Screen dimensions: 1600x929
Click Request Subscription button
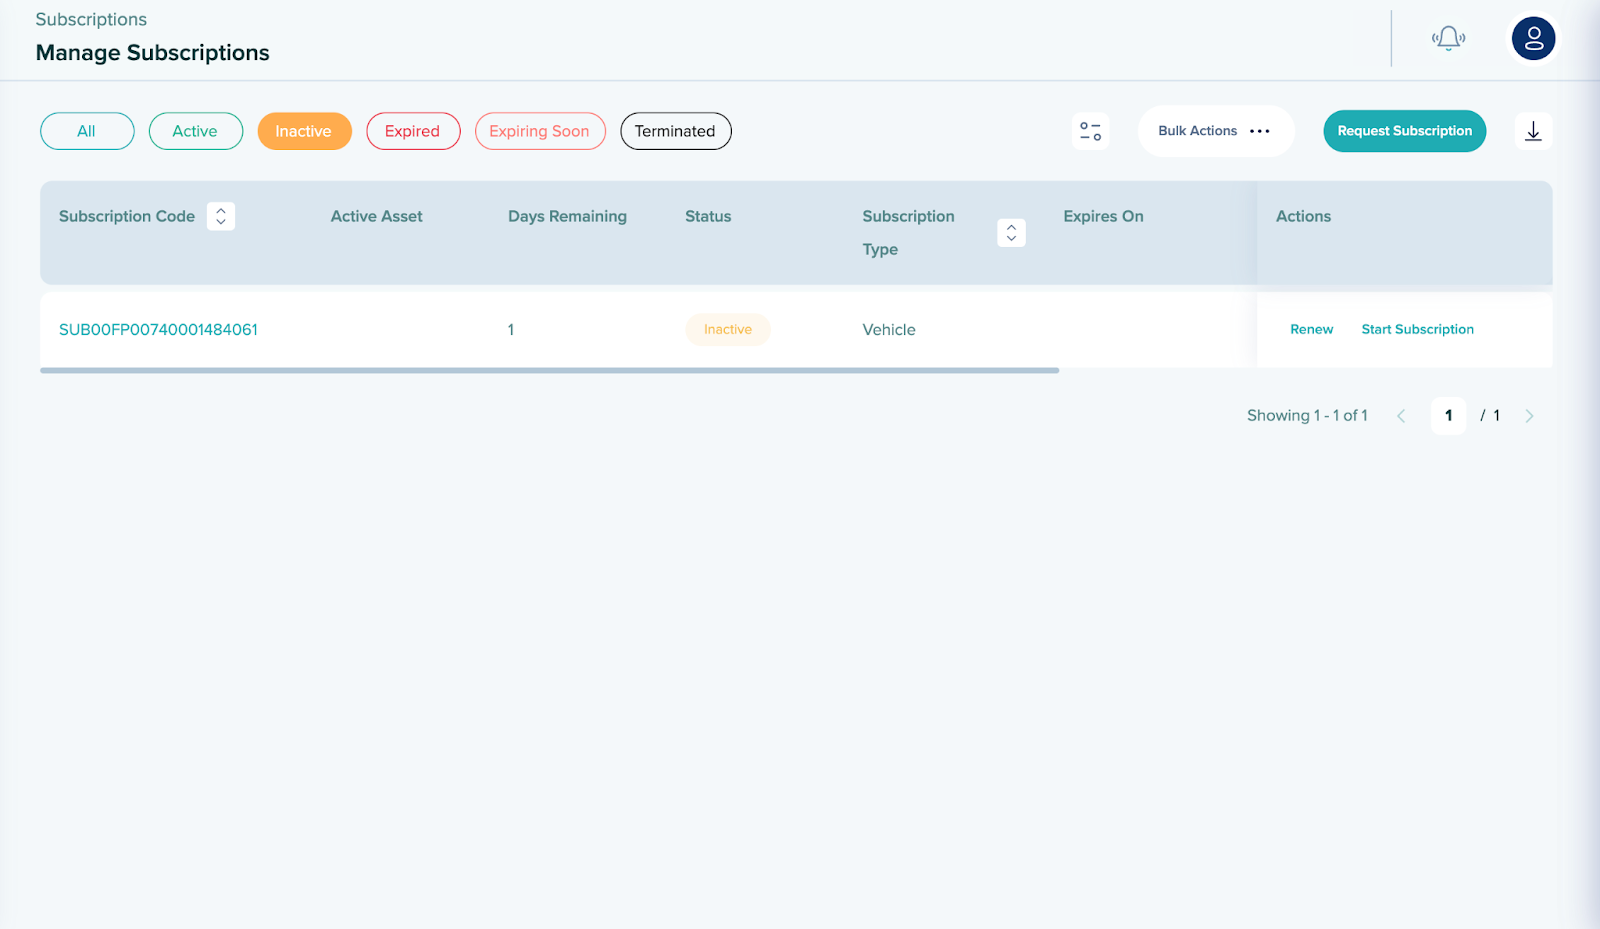tap(1404, 131)
